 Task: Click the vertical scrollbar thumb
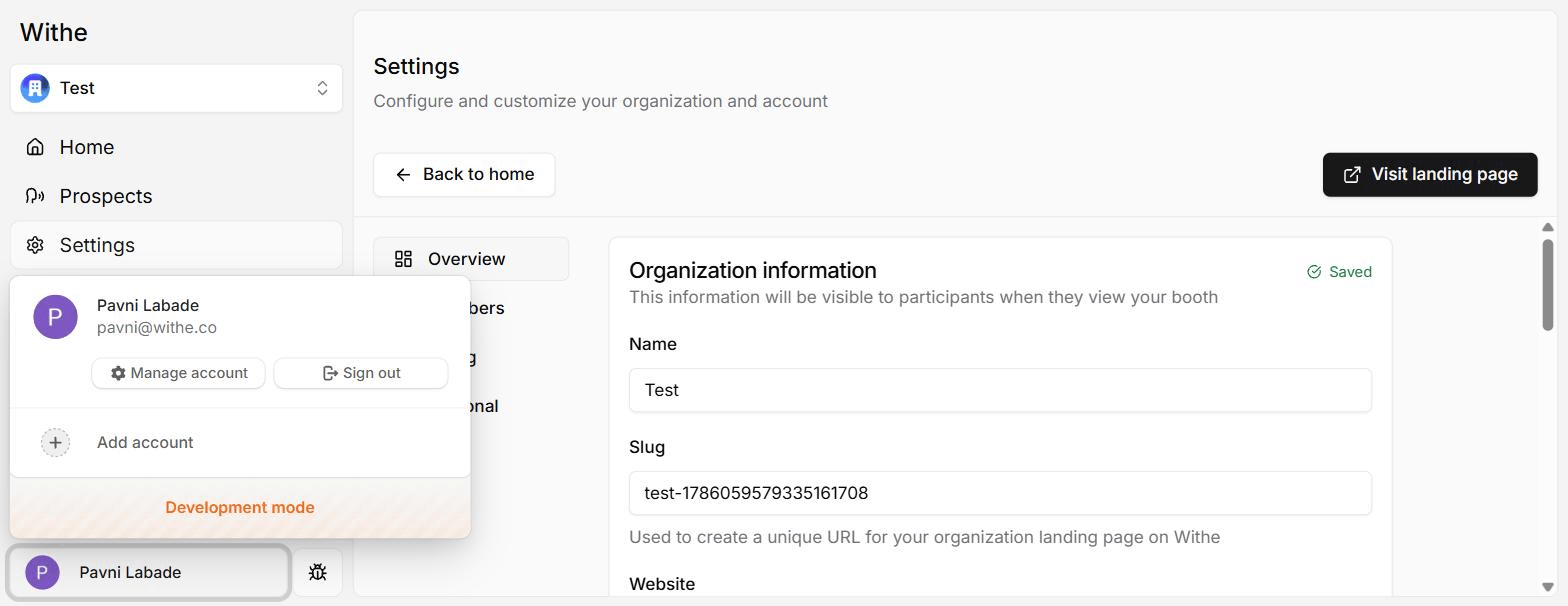(1548, 284)
